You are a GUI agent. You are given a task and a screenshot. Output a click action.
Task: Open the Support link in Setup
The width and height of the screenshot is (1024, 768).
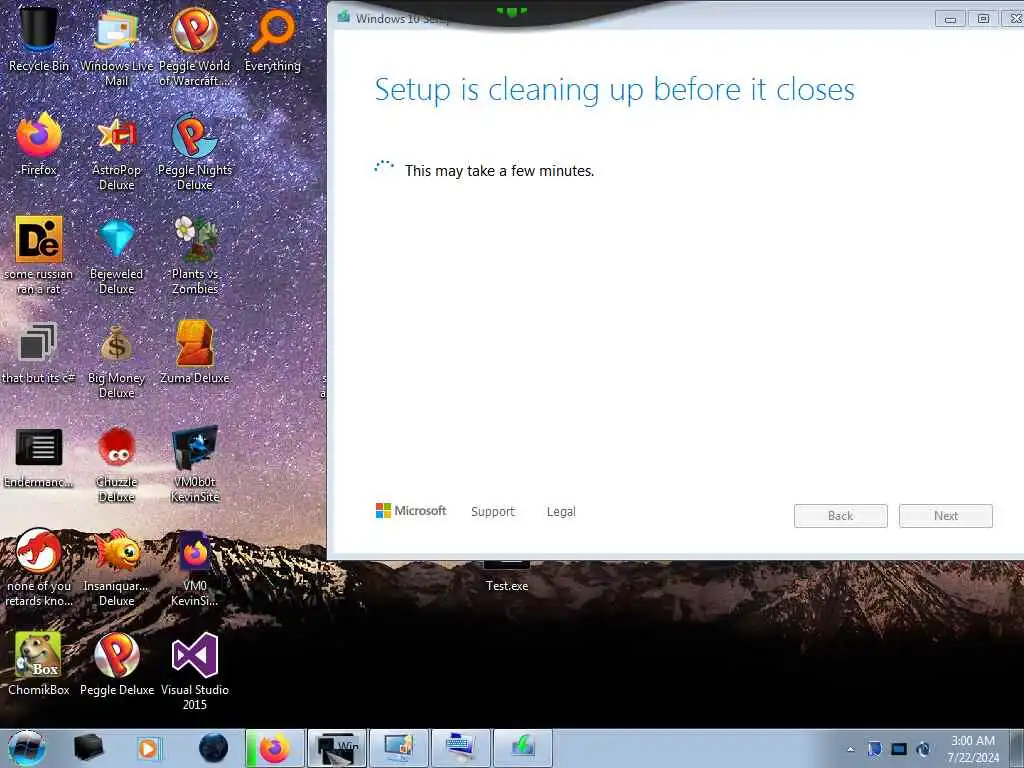coord(493,511)
